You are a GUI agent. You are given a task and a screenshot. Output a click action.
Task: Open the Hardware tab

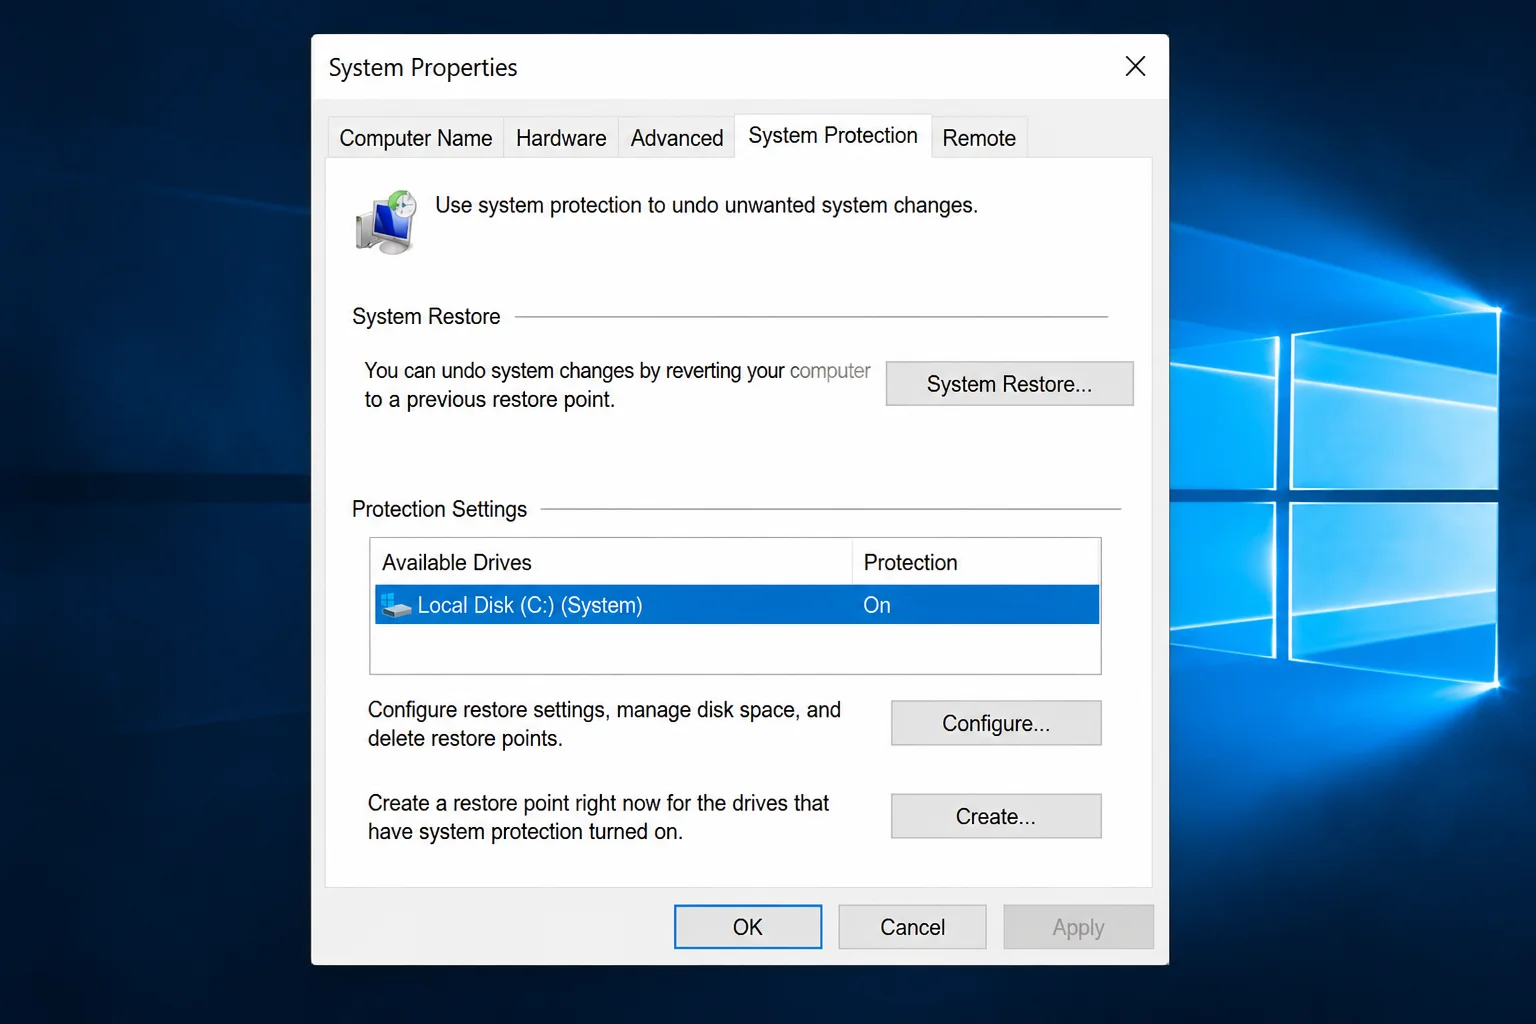[561, 138]
